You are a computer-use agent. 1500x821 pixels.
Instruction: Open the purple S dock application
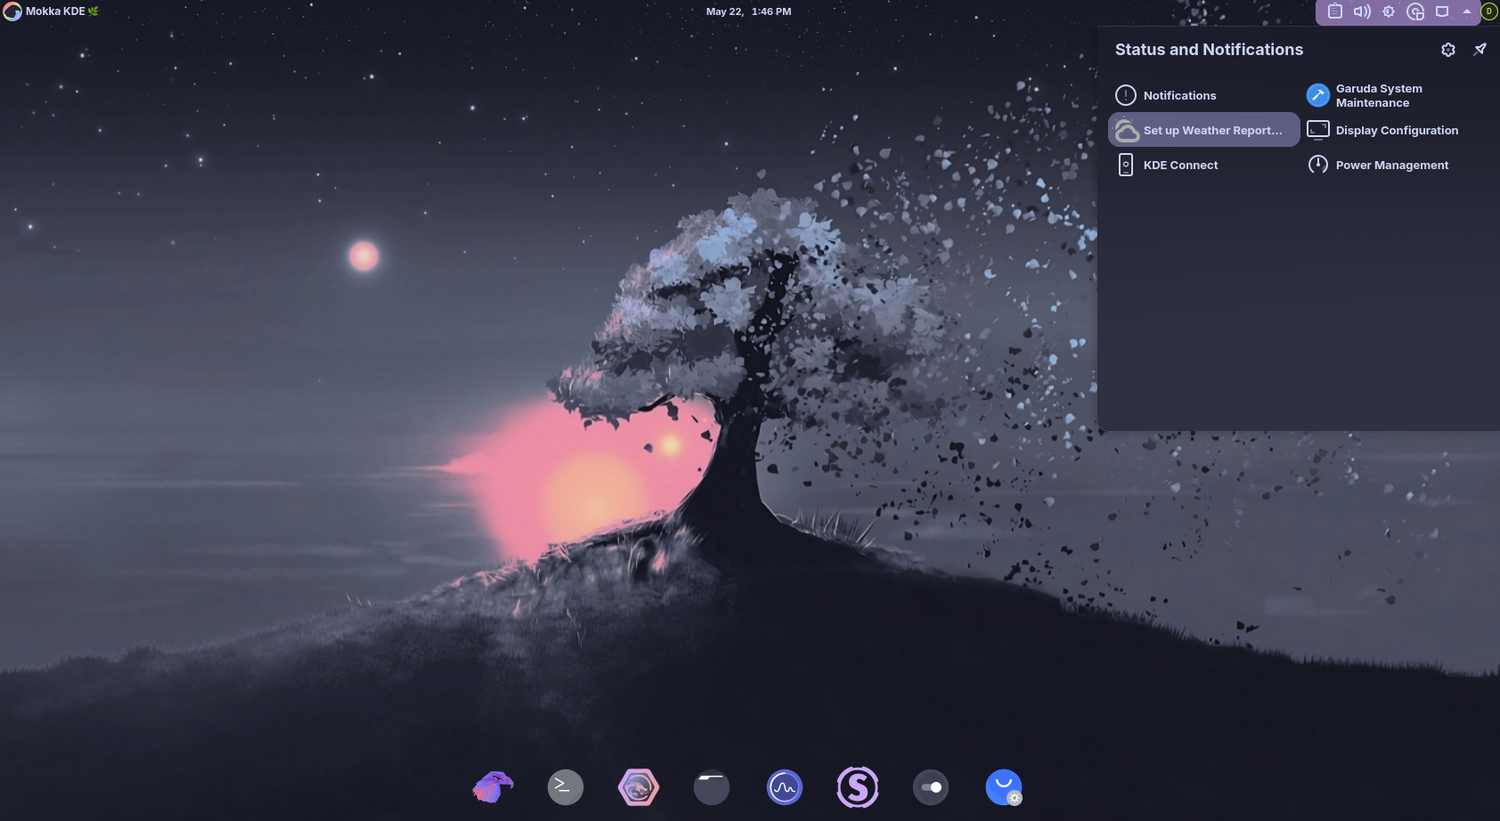pos(858,787)
